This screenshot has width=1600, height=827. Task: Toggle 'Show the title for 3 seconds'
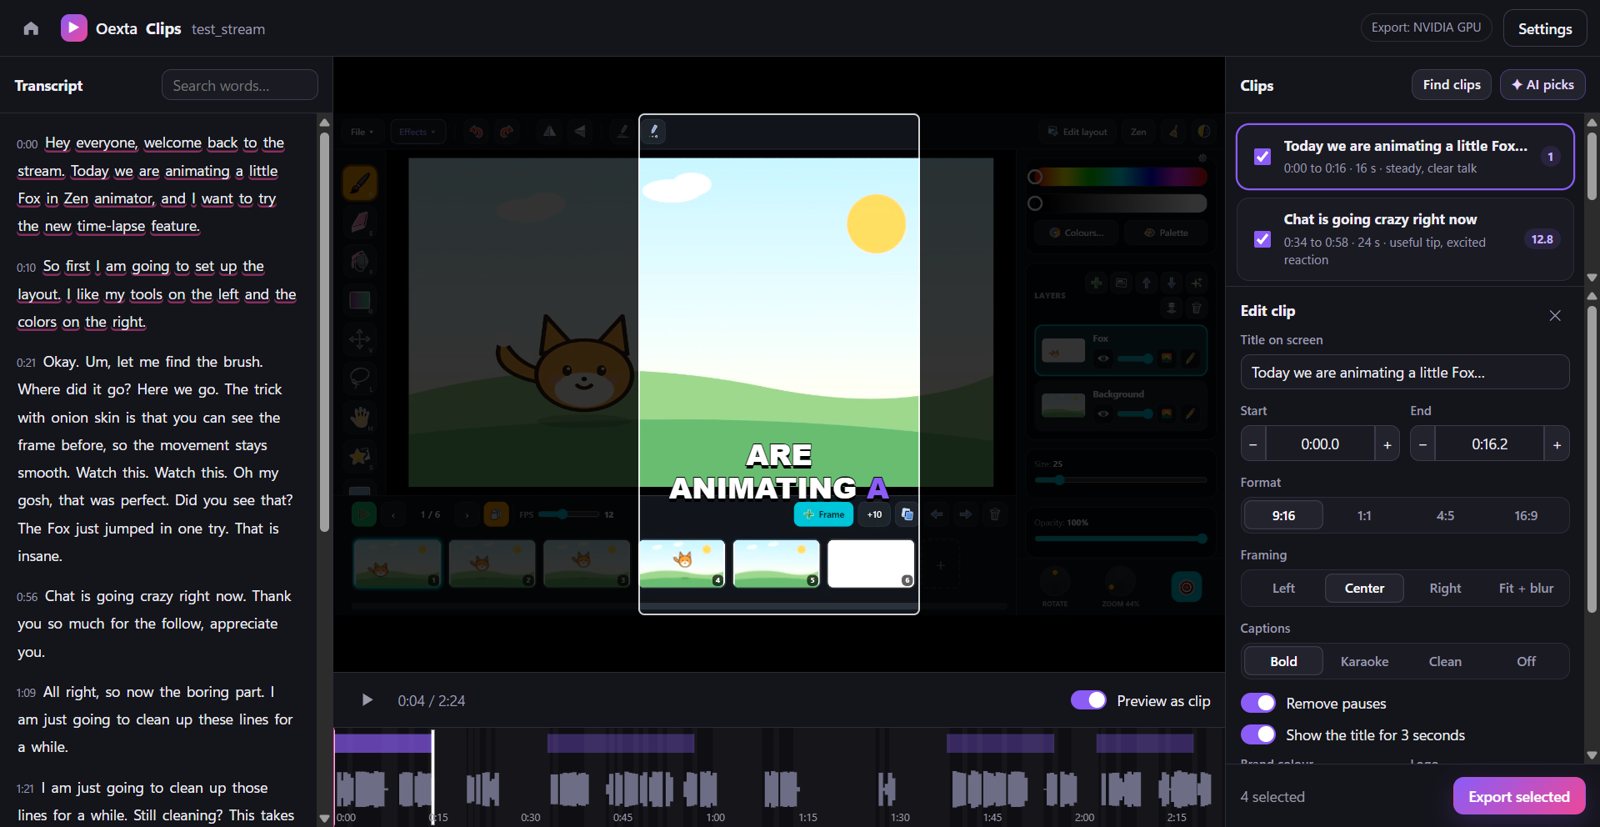[1258, 735]
